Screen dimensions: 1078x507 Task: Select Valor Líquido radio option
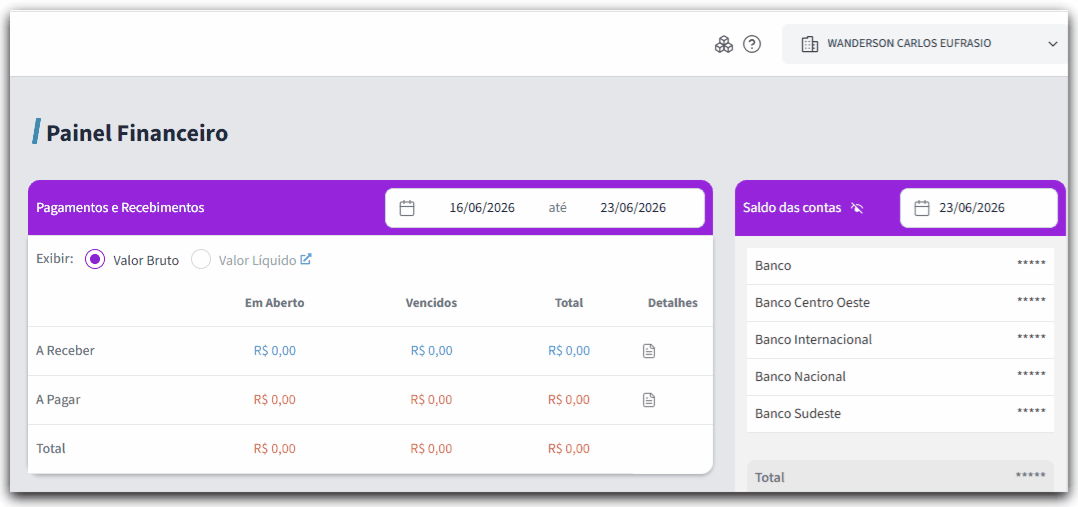click(x=201, y=260)
